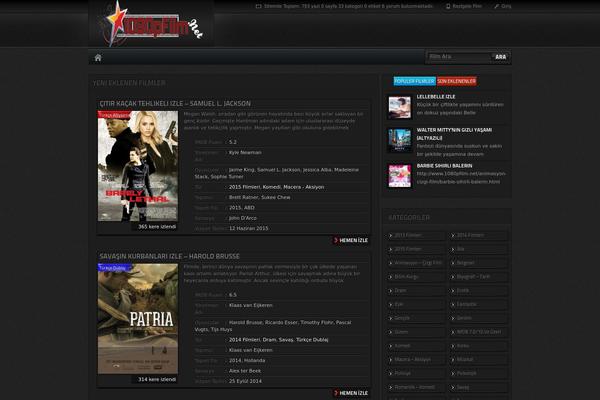This screenshot has width=600, height=400.
Task: Open the Macera - Aksiyon category
Action: coord(416,359)
